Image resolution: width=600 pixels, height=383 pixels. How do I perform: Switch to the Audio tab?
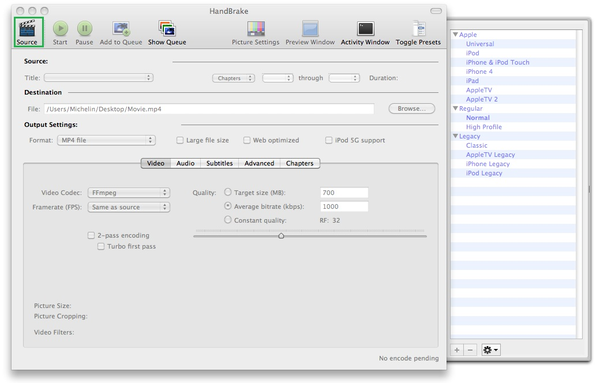click(186, 163)
